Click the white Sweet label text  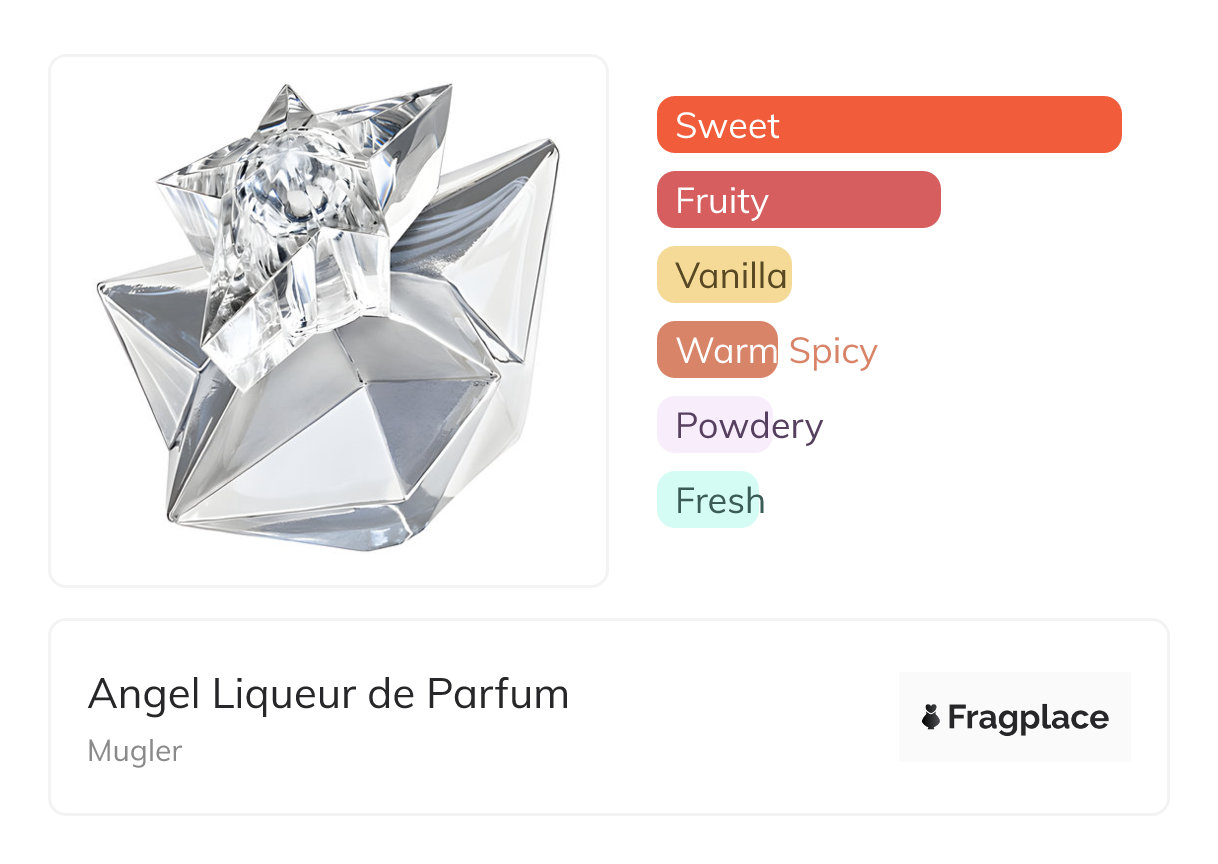coord(727,126)
